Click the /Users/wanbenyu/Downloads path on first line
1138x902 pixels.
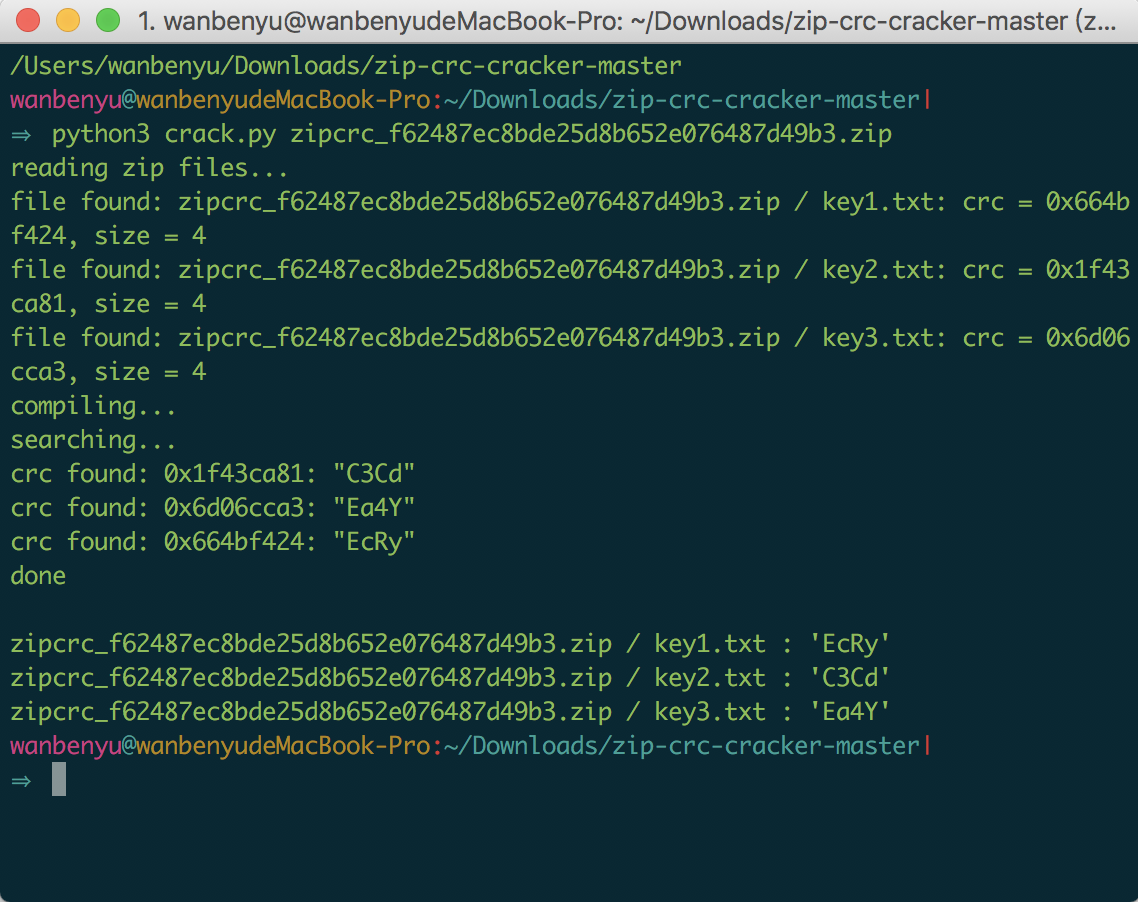click(200, 66)
